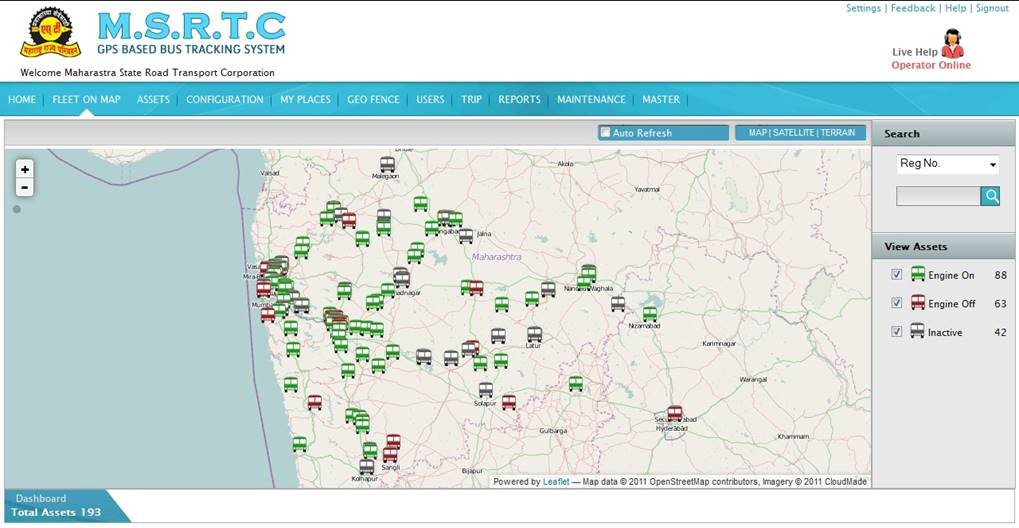Click the Karimnagar city label
This screenshot has width=1019, height=528.
coord(719,343)
